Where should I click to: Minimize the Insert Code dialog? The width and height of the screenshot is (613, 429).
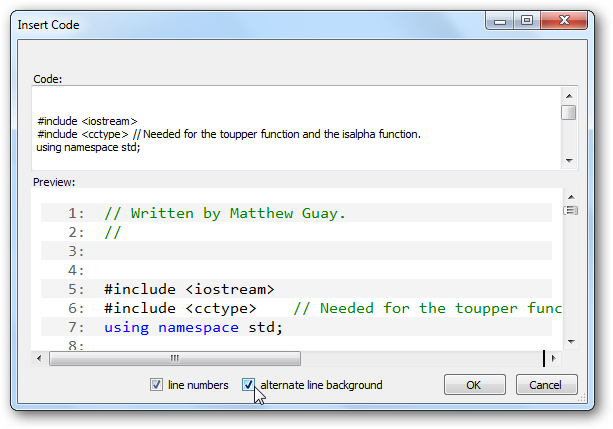coord(500,21)
